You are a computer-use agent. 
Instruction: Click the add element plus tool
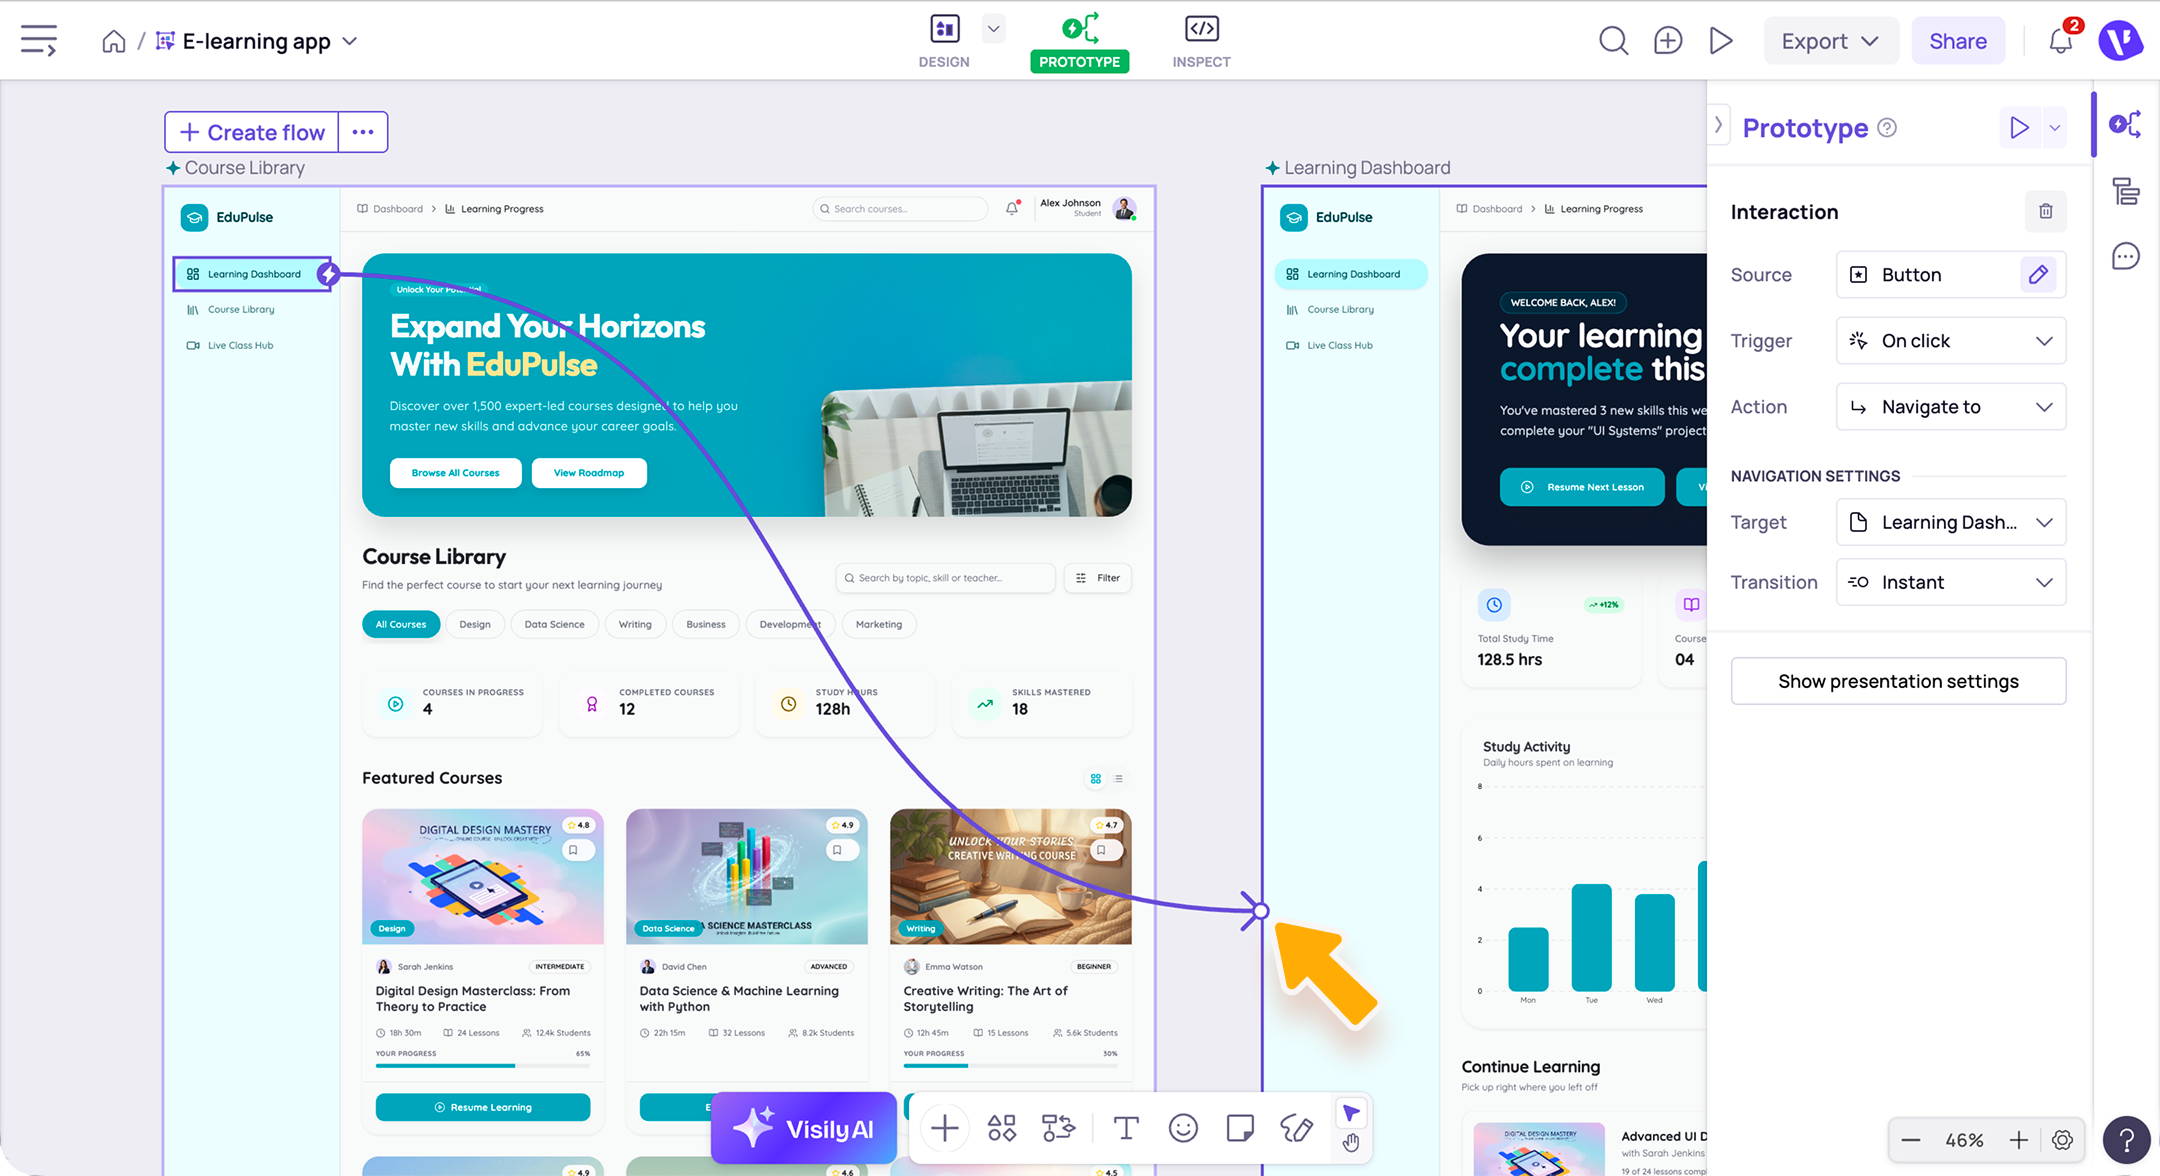coord(944,1128)
